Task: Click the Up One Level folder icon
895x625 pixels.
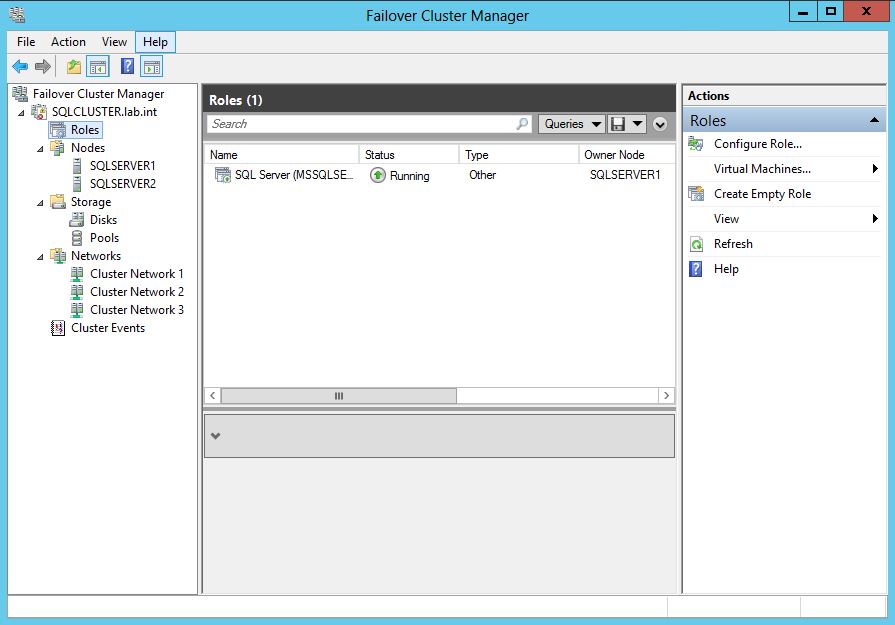Action: point(74,67)
